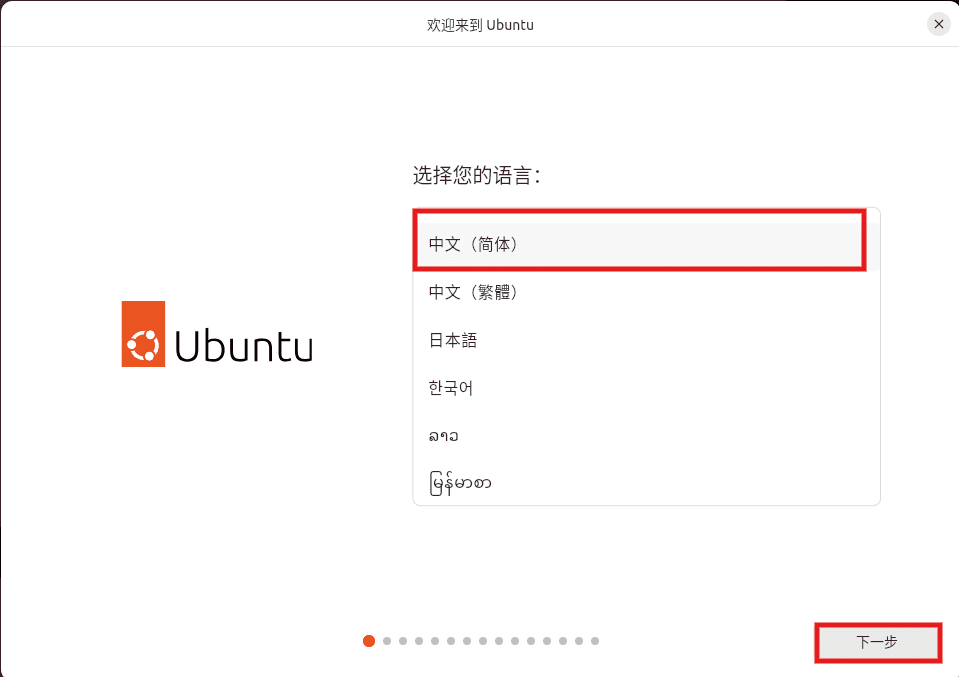Screen dimensions: 959x677
Task: Select 中文（繁體）language option
Action: pos(646,292)
